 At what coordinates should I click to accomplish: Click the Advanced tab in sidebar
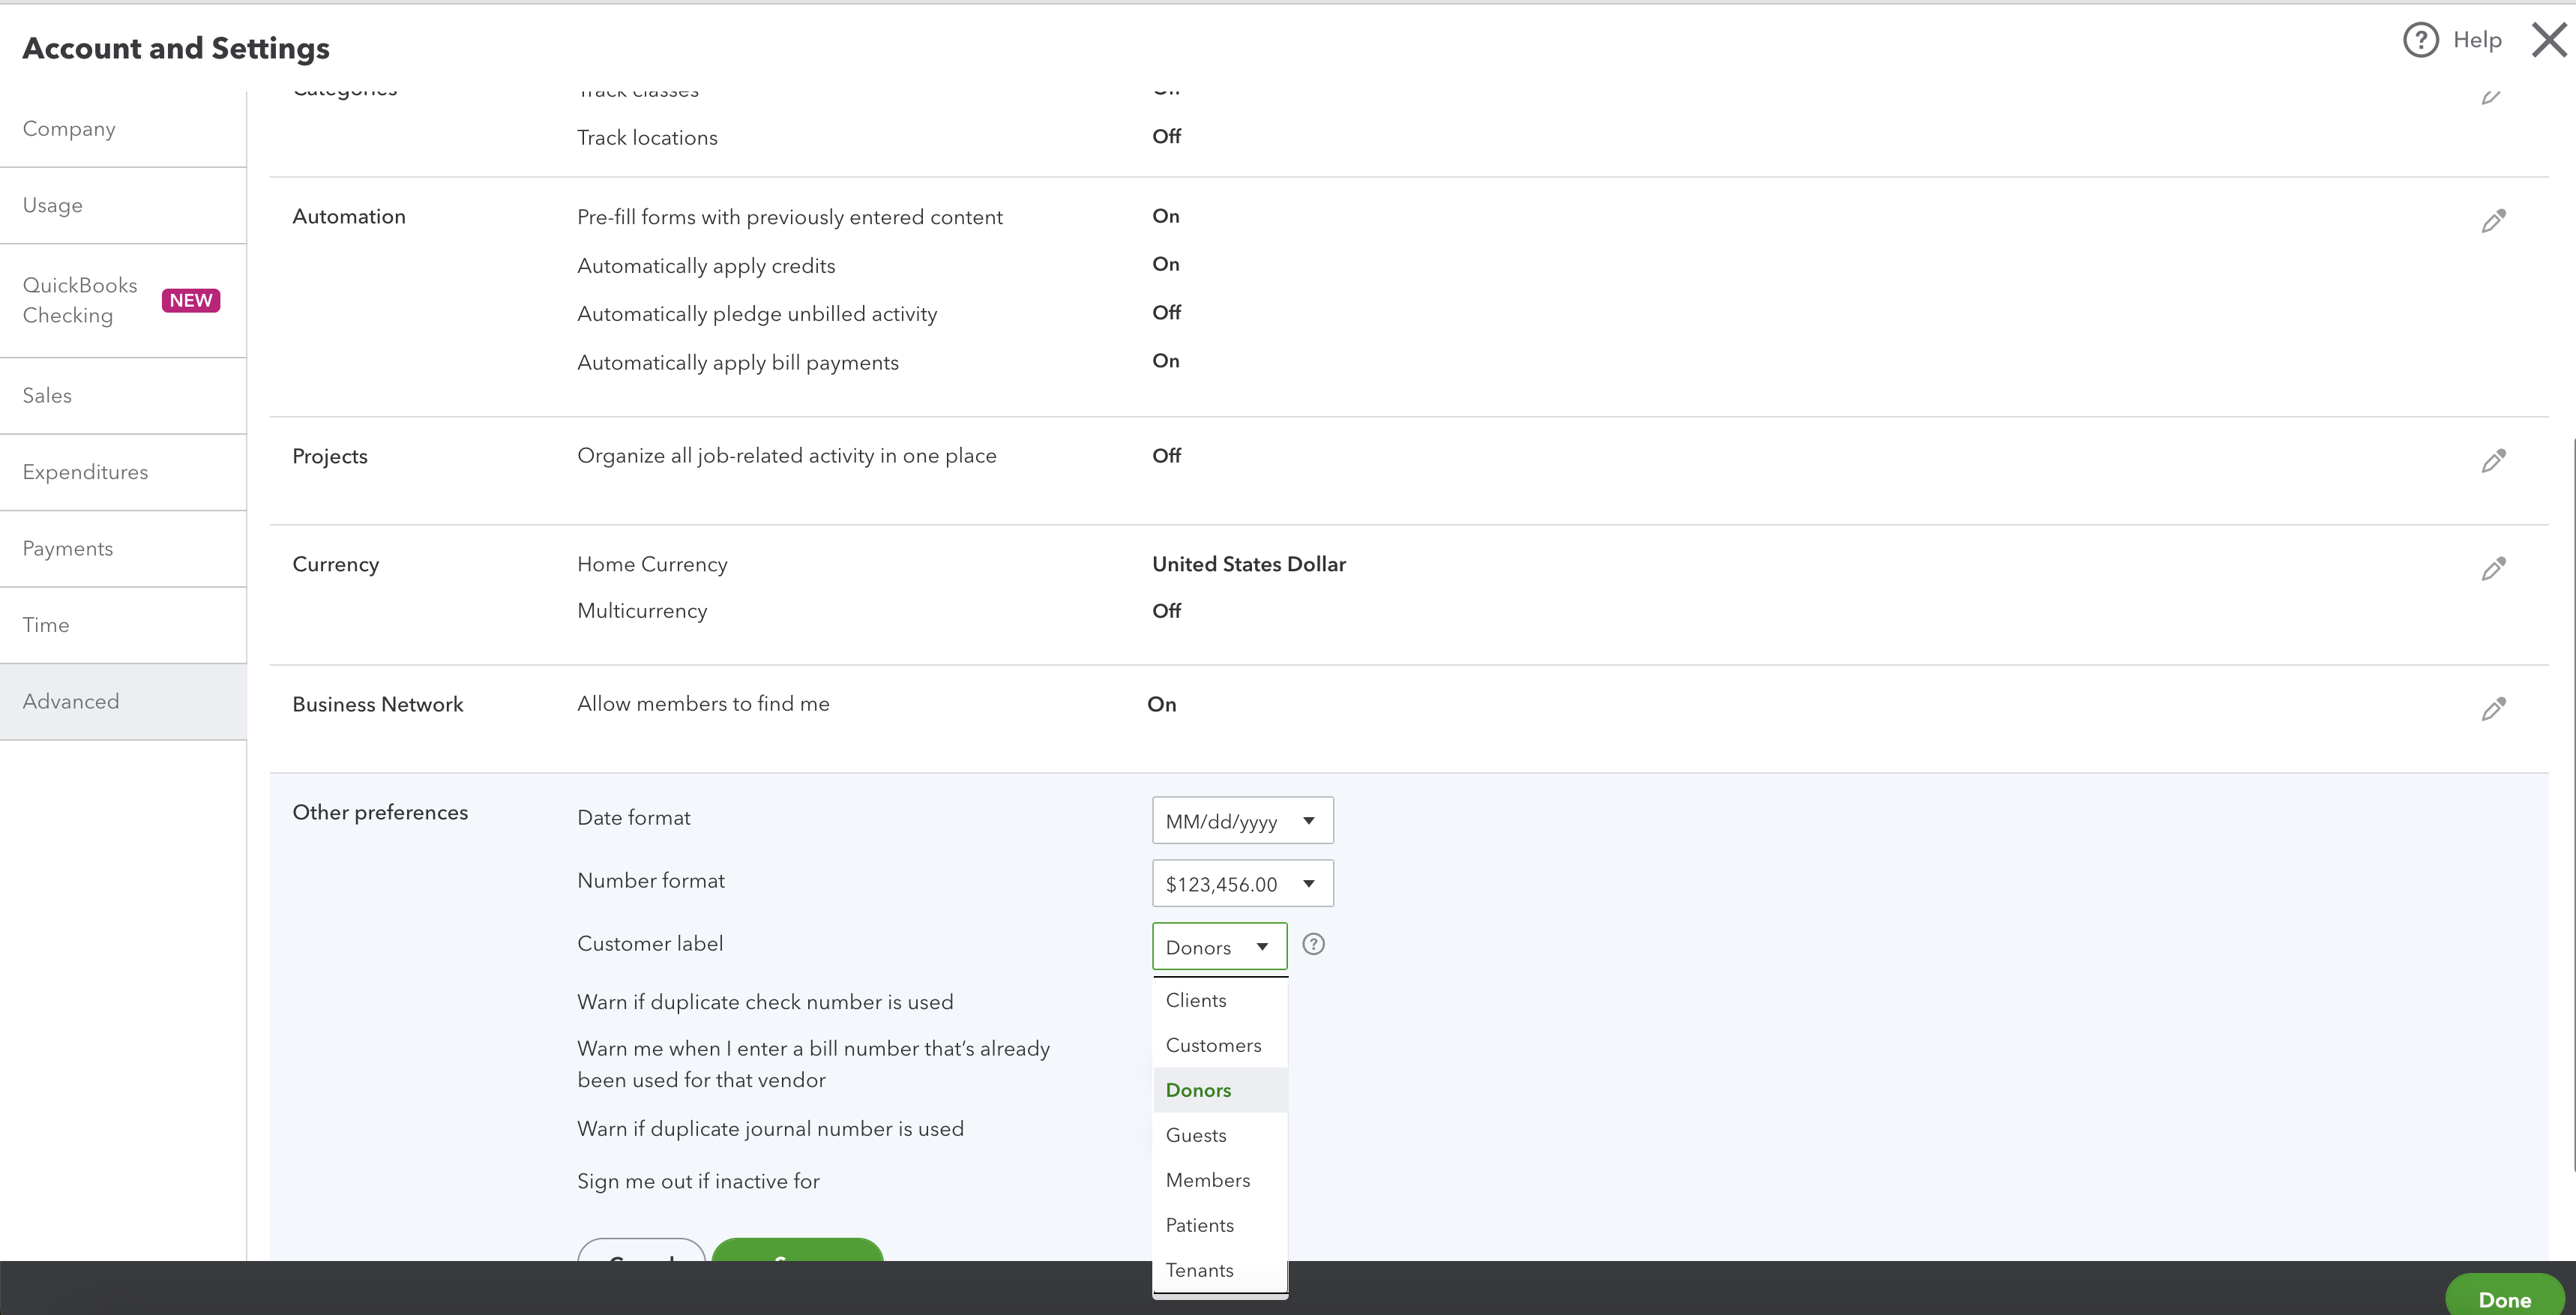pos(70,699)
